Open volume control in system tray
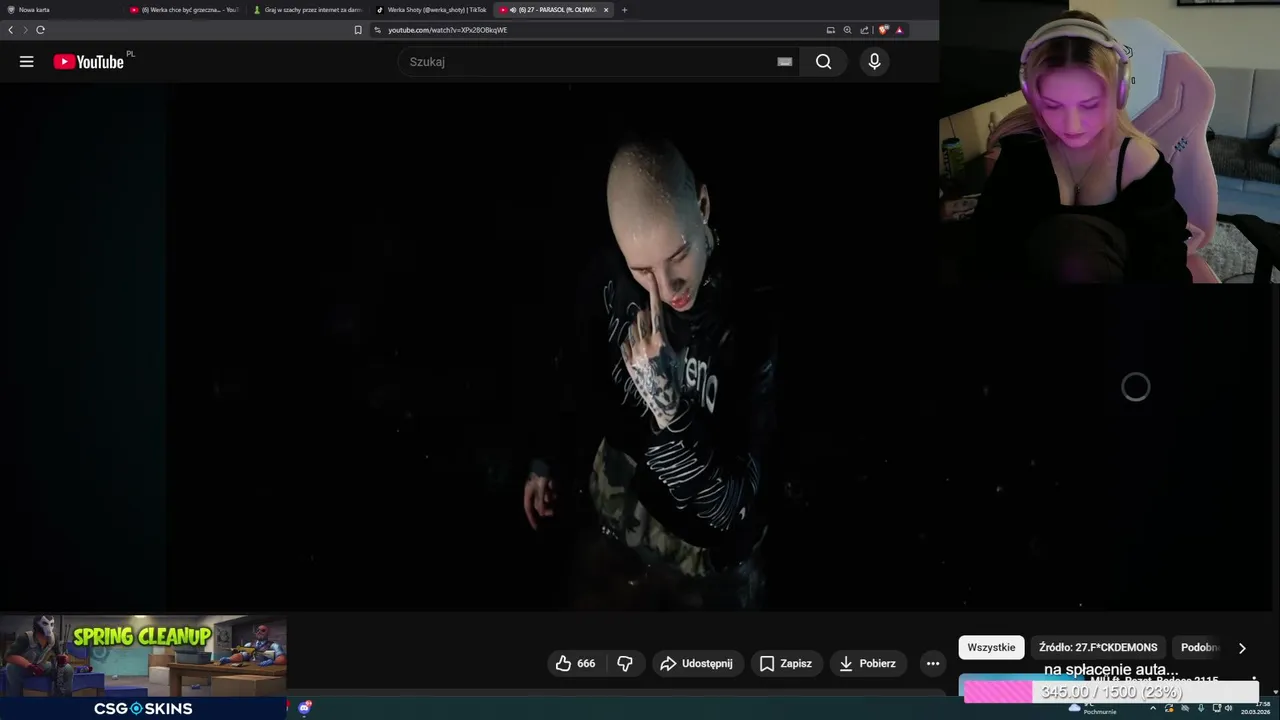1280x720 pixels. 1229,708
